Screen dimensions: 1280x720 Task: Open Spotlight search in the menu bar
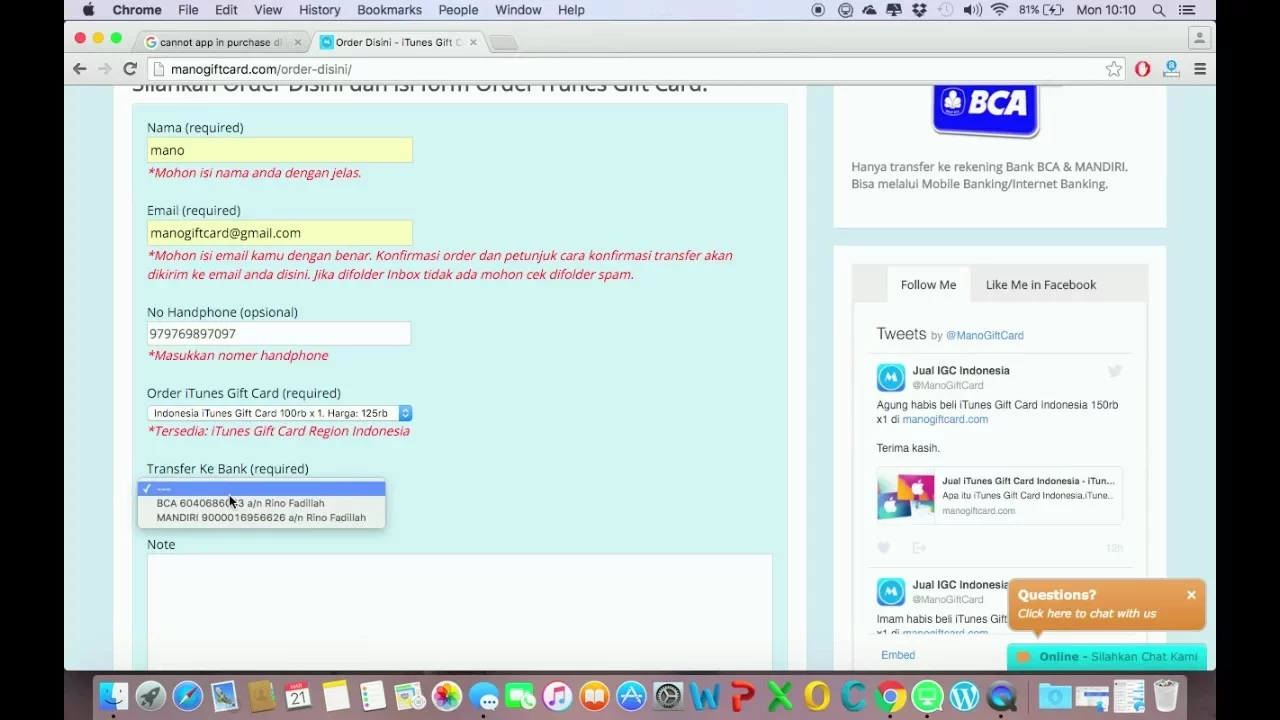(x=1159, y=10)
